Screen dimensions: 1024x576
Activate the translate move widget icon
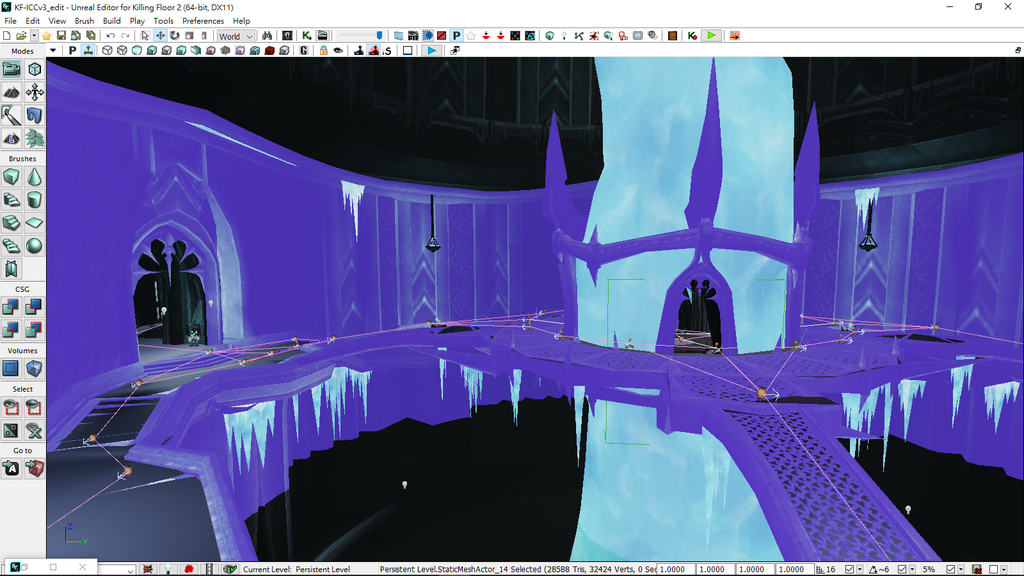coord(160,36)
